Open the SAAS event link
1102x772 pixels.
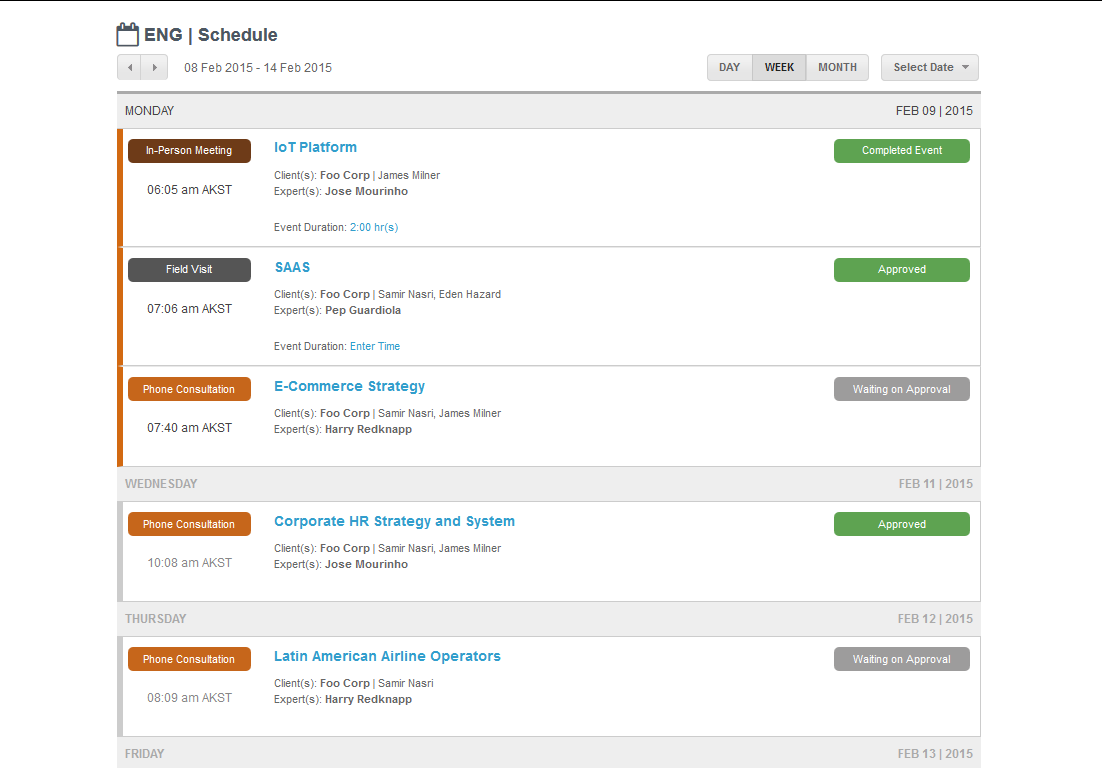click(x=292, y=267)
